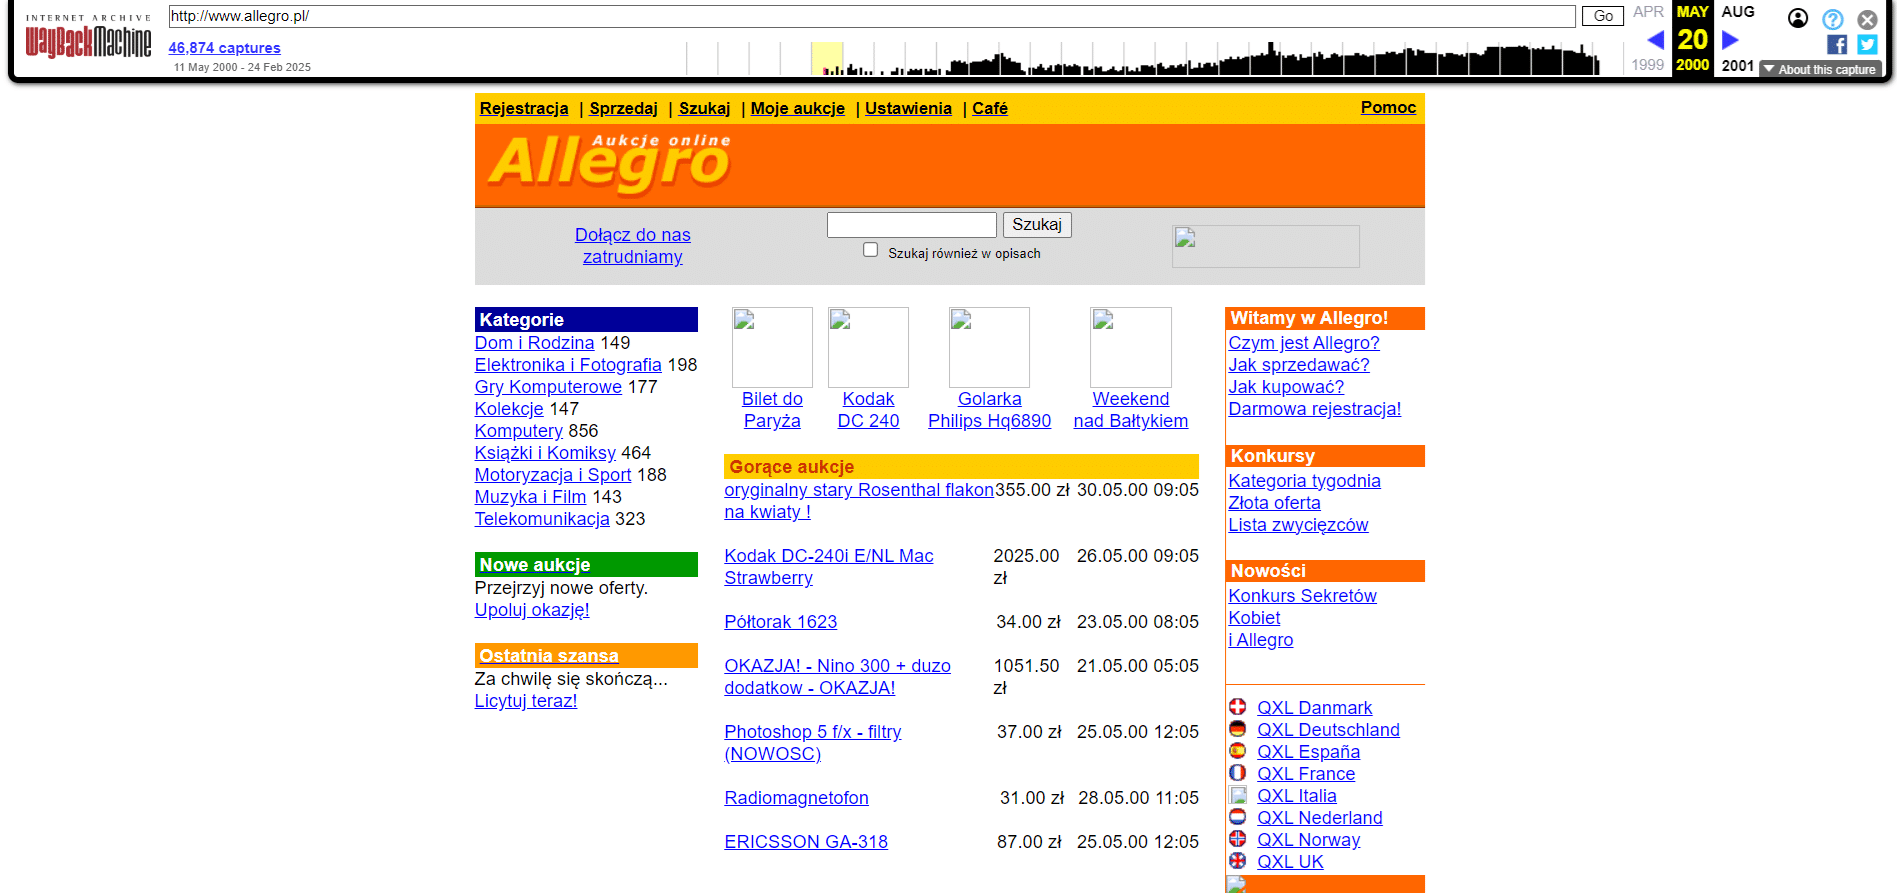Image resolution: width=1897 pixels, height=893 pixels.
Task: Click the capture sparkline graph
Action: 1143,58
